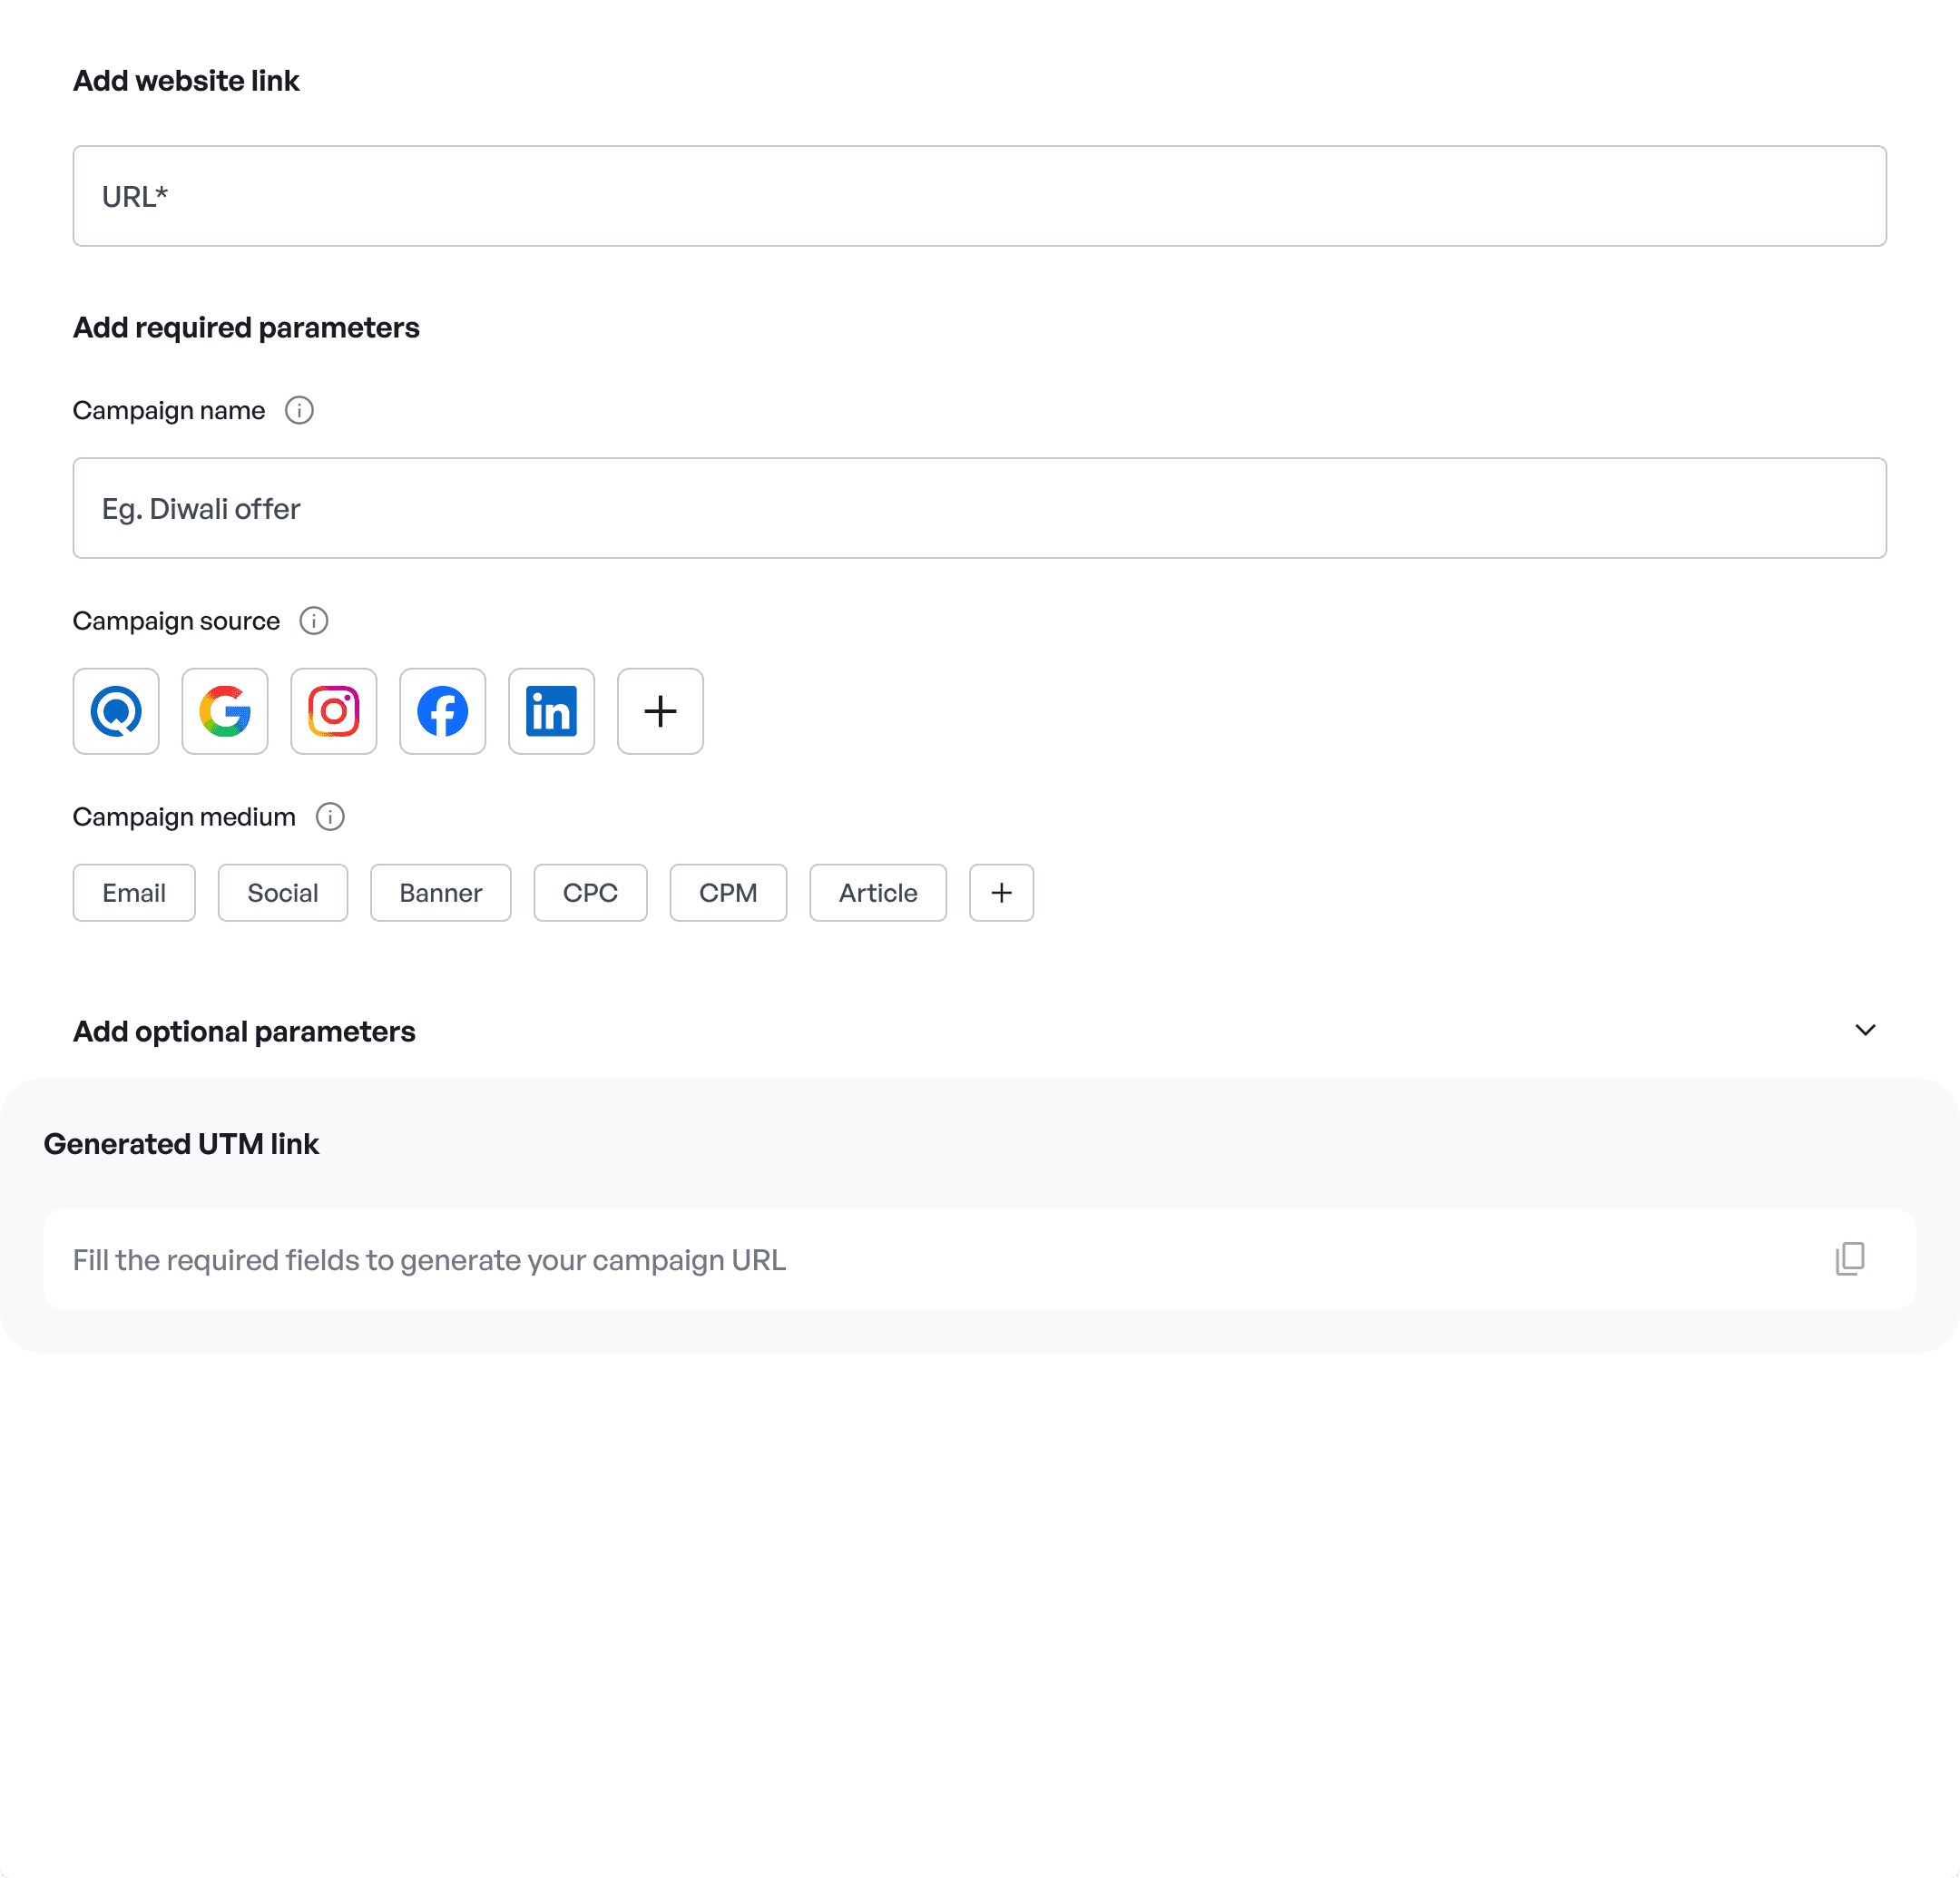Select Facebook as campaign source
Image resolution: width=1960 pixels, height=1878 pixels.
(x=443, y=711)
